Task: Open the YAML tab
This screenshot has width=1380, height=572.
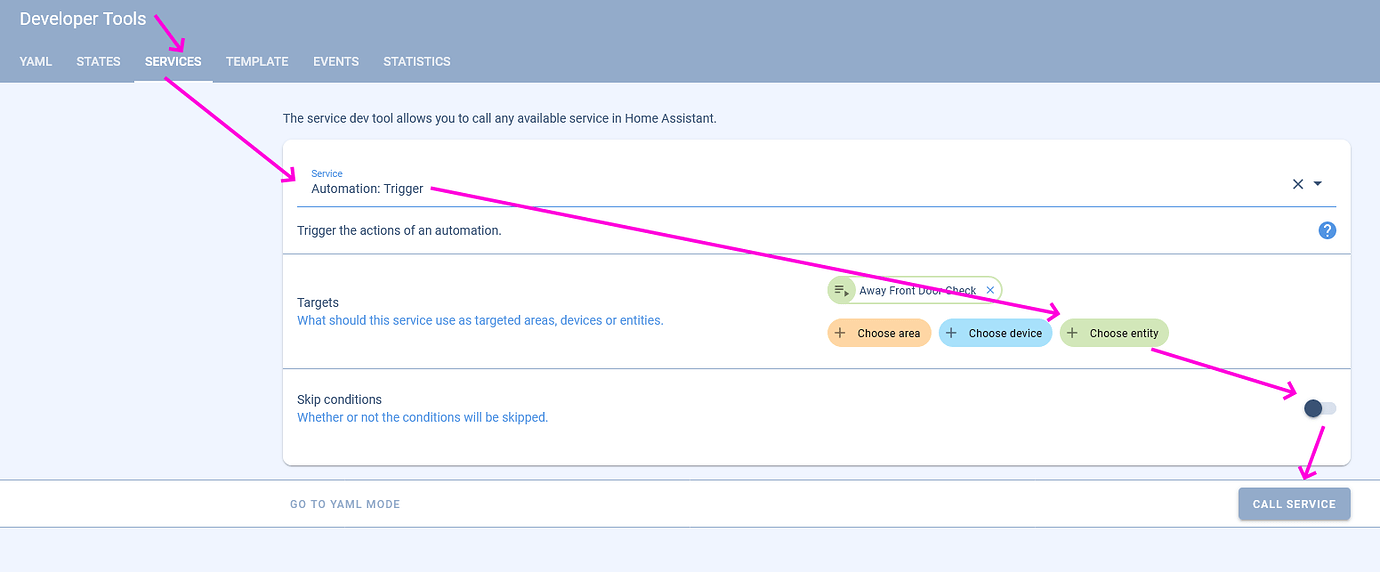Action: (x=35, y=61)
